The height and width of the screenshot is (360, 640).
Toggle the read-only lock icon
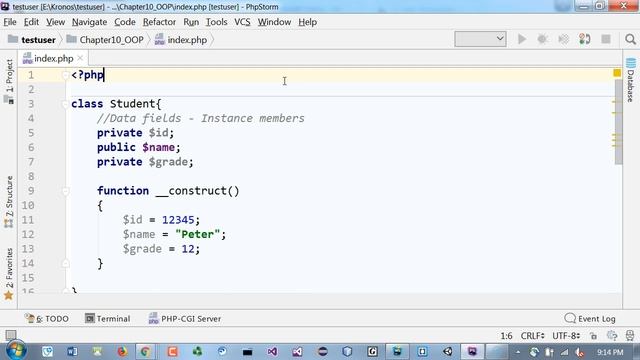(x=593, y=336)
